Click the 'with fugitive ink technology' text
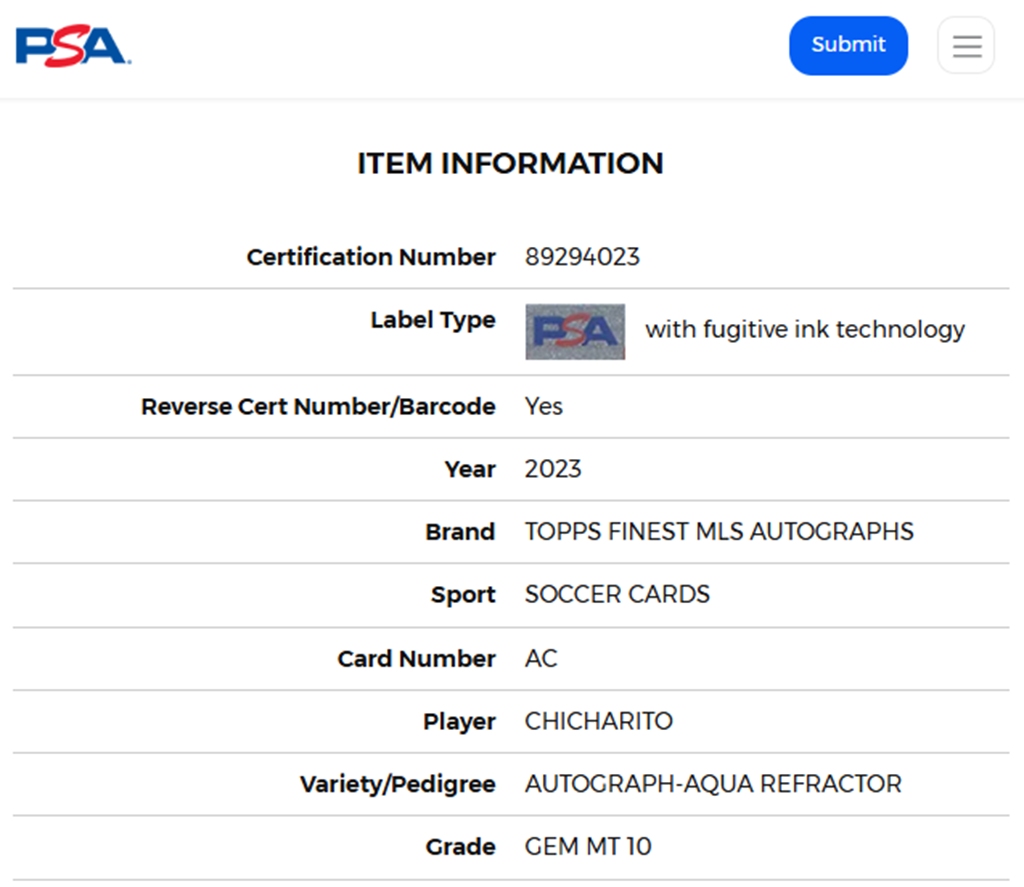The height and width of the screenshot is (887, 1024). coord(804,330)
